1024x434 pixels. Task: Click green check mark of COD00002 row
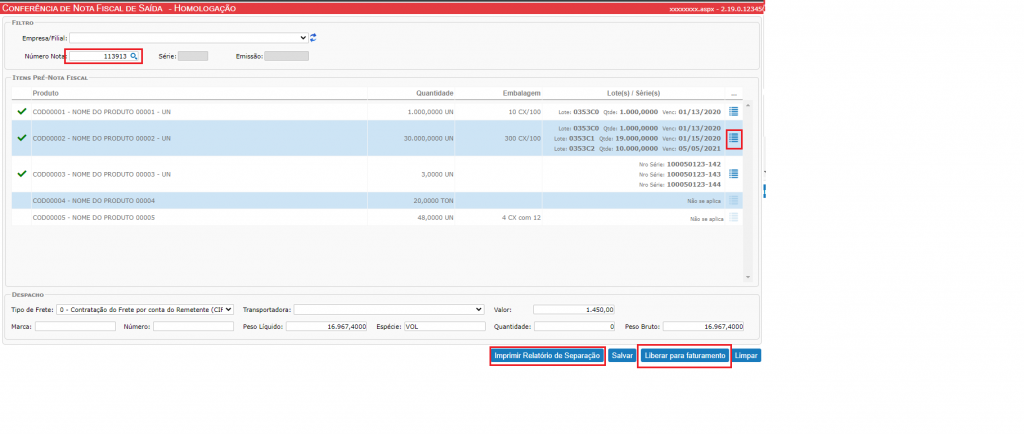(22, 138)
